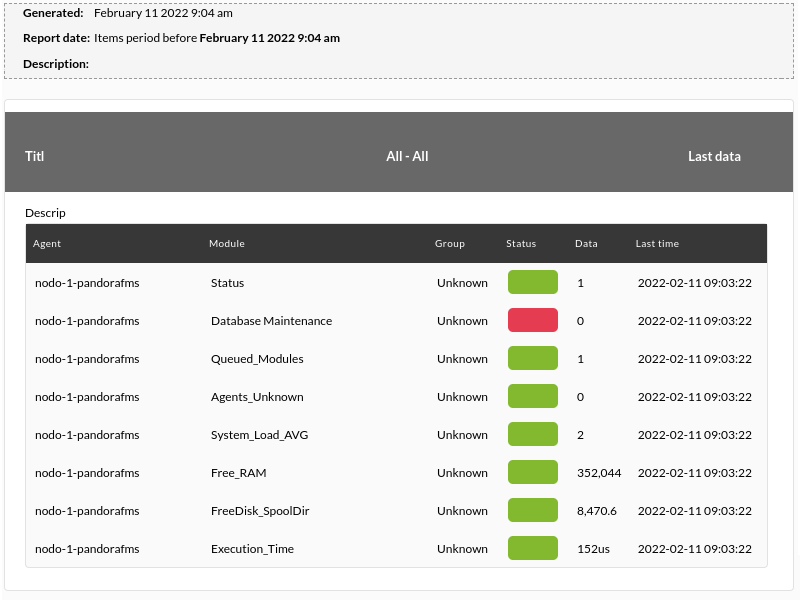Click data value 2 in System_Load_AVG row
Image resolution: width=800 pixels, height=600 pixels.
(x=580, y=435)
